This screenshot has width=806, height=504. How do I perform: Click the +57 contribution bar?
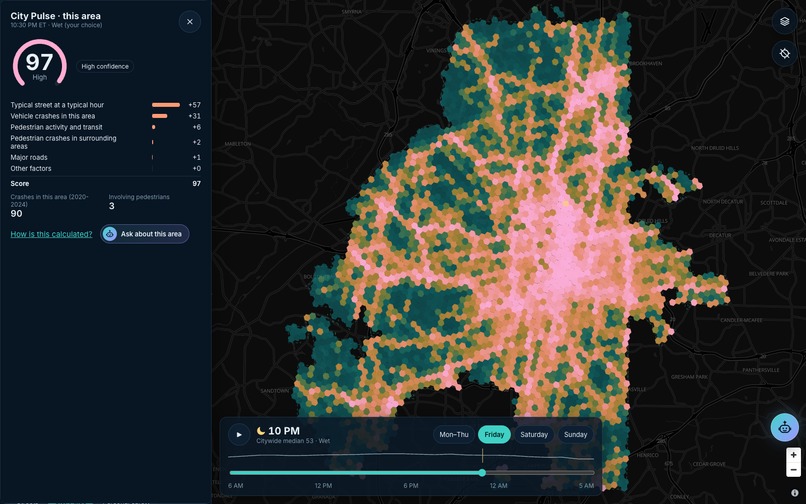(166, 105)
